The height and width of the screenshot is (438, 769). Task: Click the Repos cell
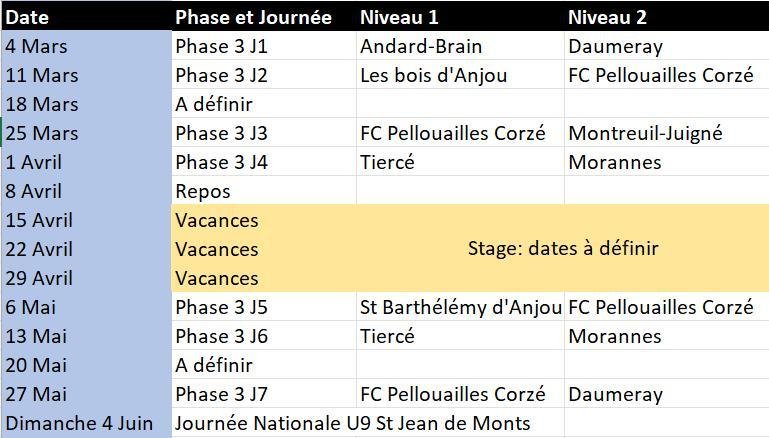[203, 191]
